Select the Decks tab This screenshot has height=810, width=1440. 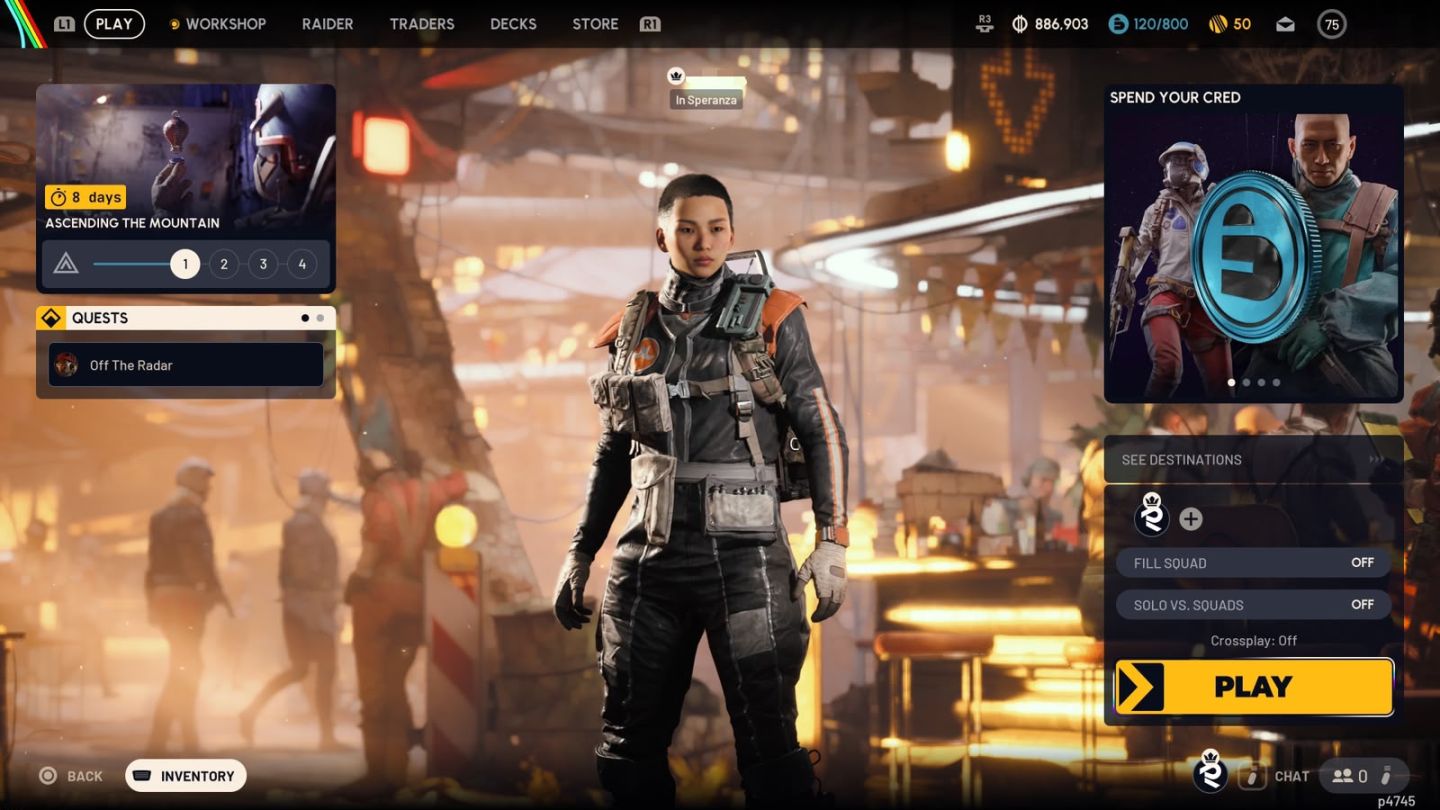(x=513, y=24)
